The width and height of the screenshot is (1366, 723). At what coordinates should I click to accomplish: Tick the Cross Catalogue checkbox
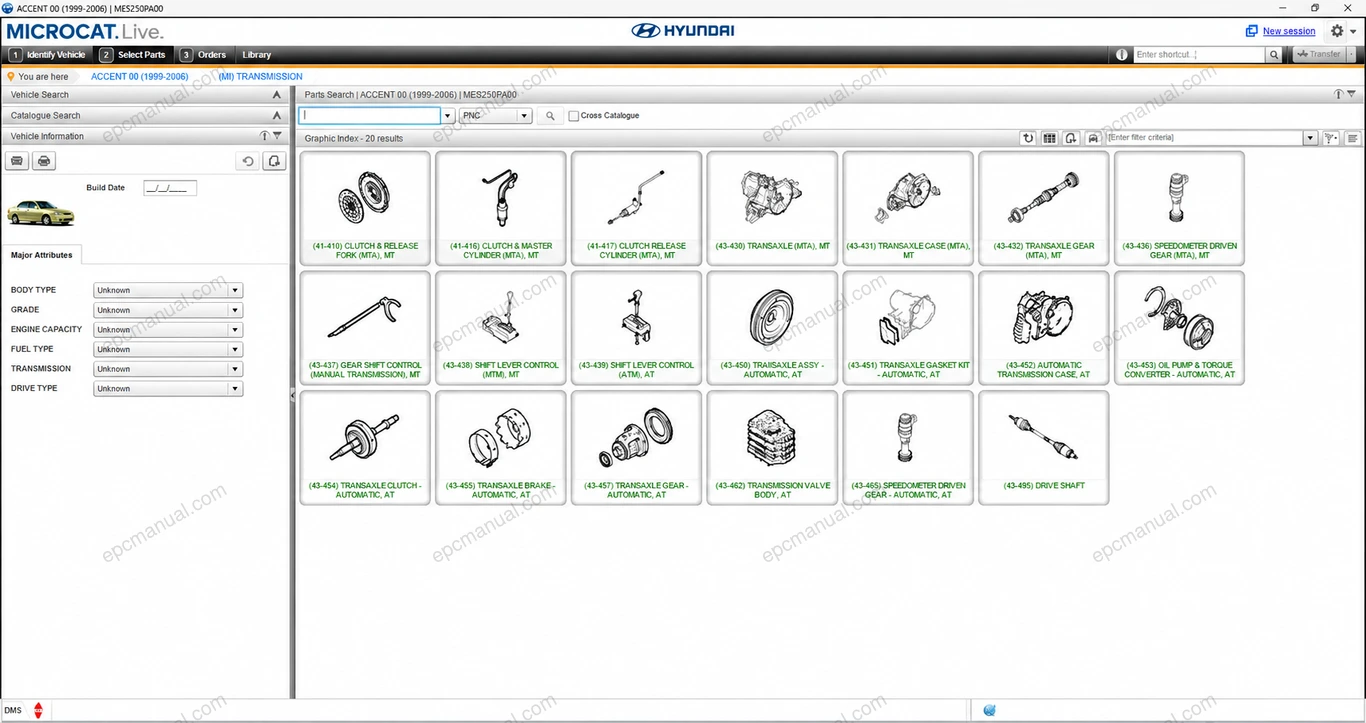tap(573, 116)
